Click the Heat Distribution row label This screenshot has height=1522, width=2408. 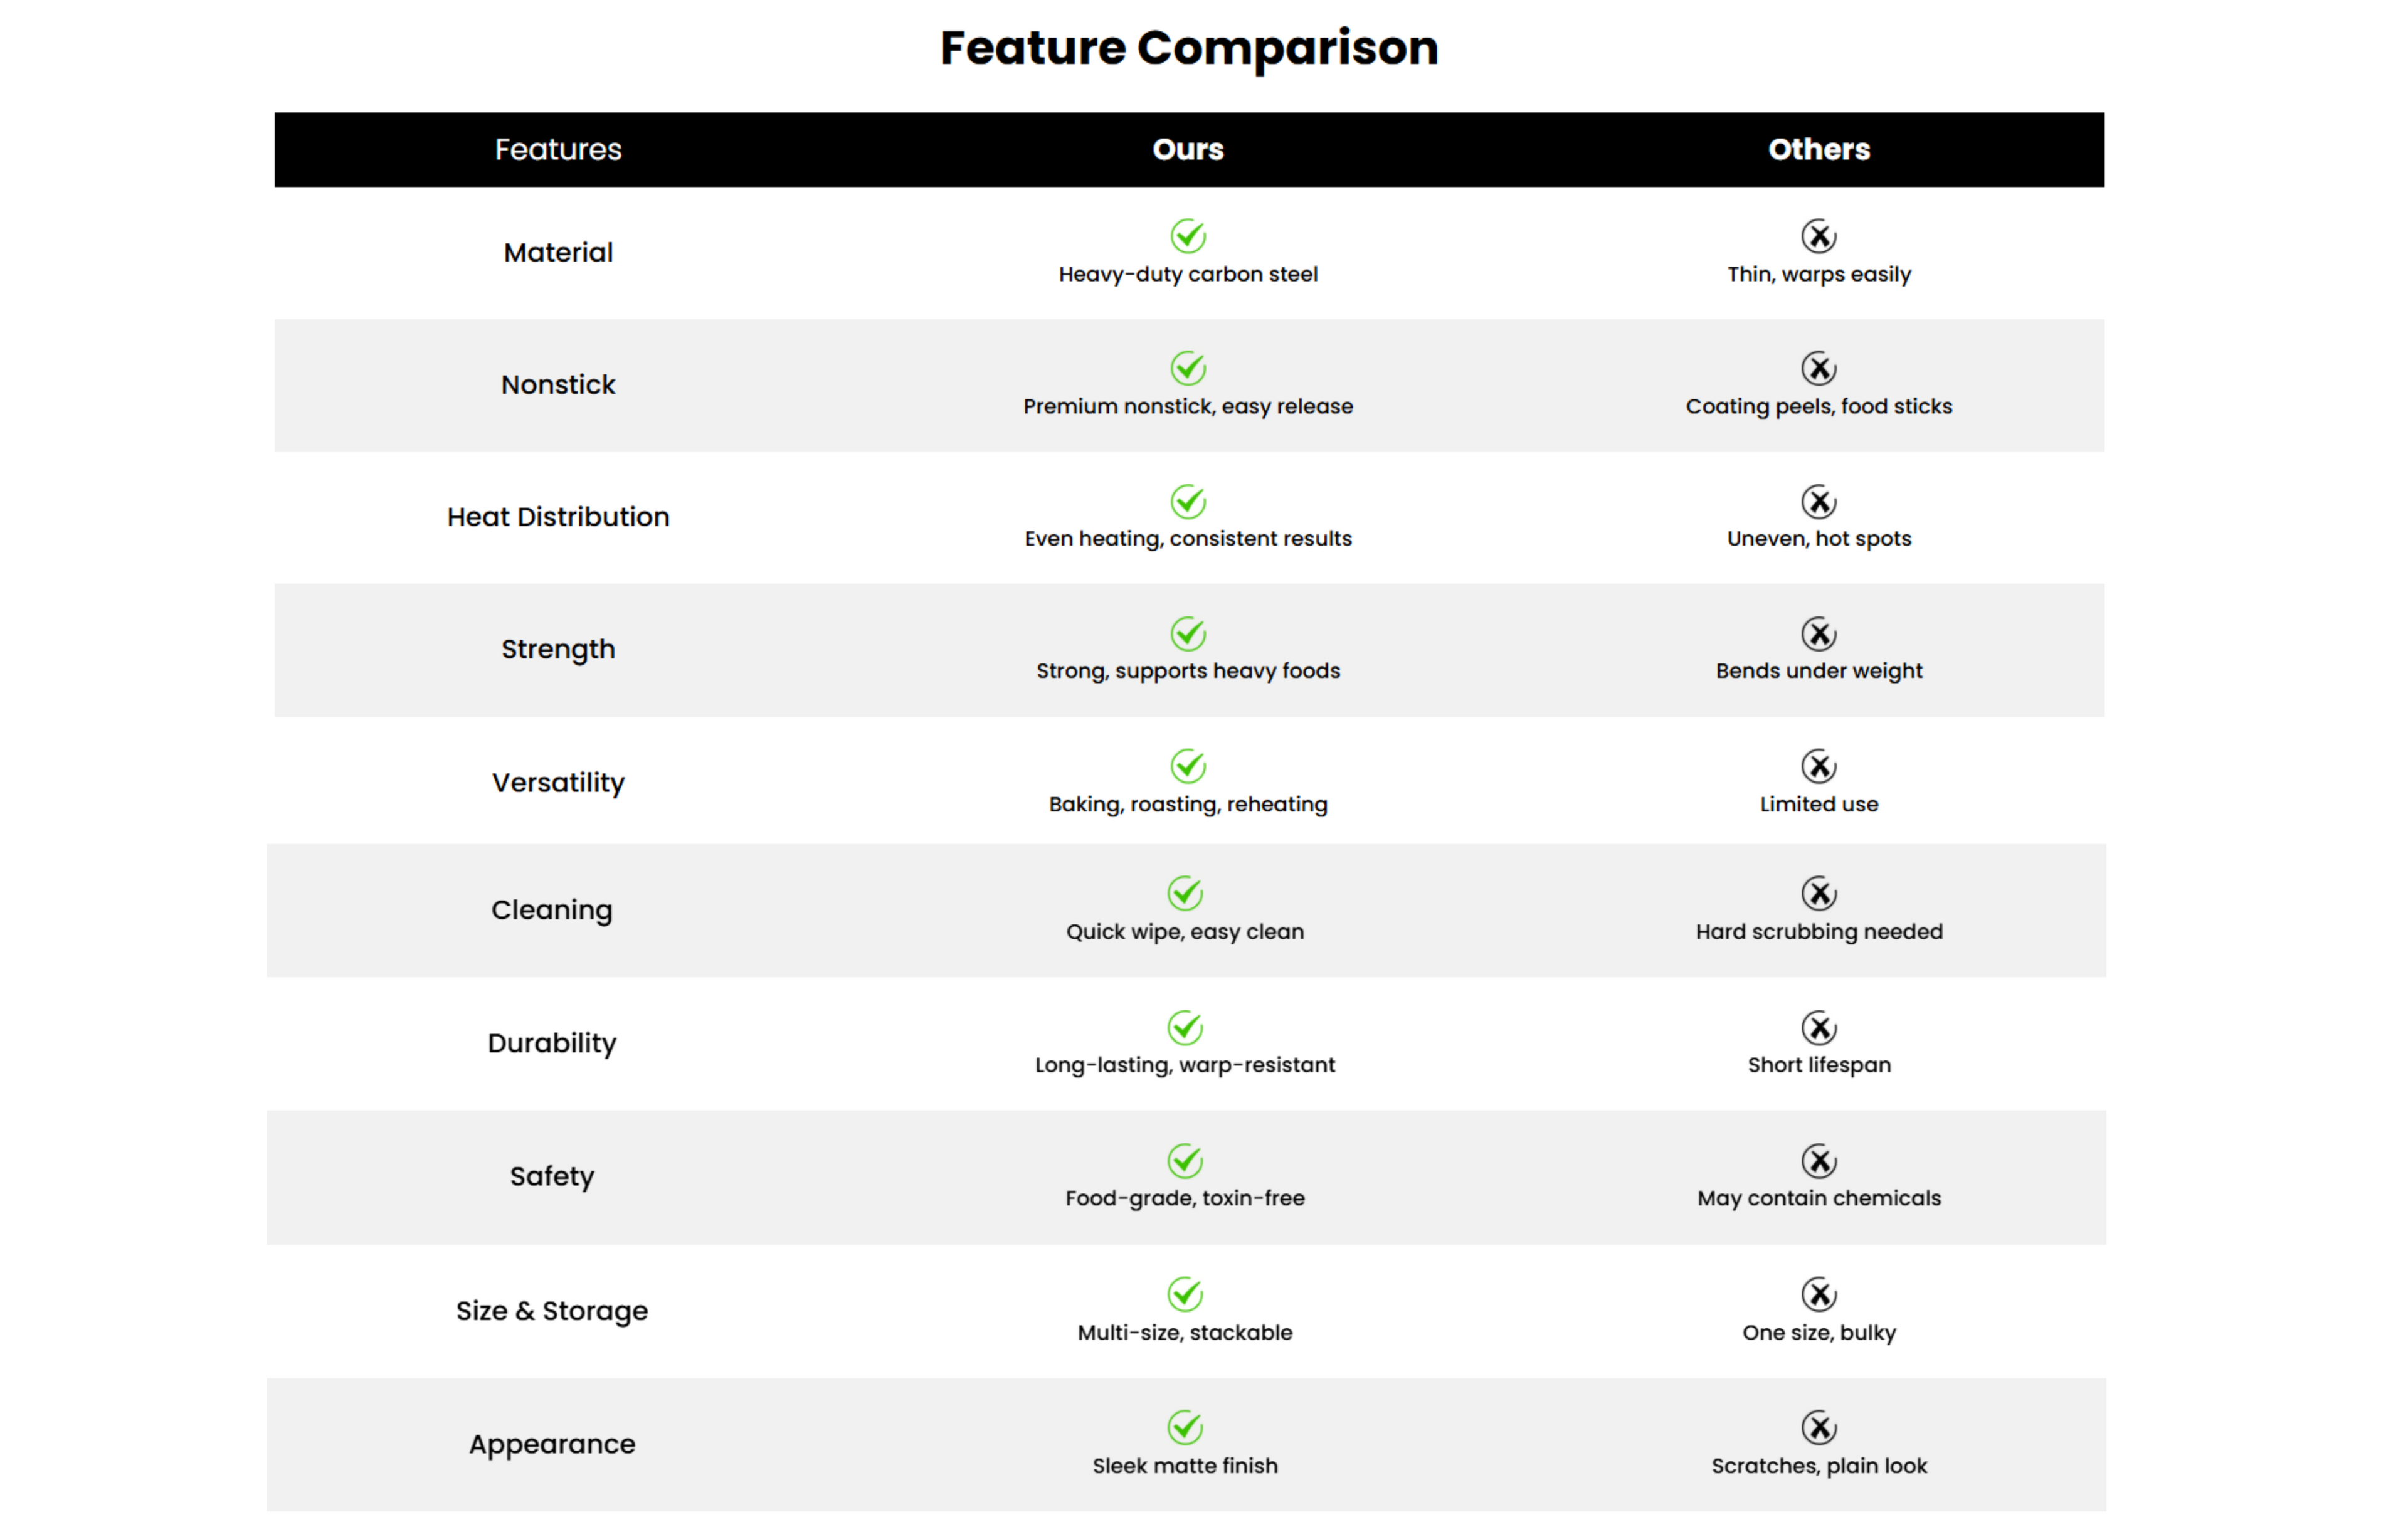point(558,517)
